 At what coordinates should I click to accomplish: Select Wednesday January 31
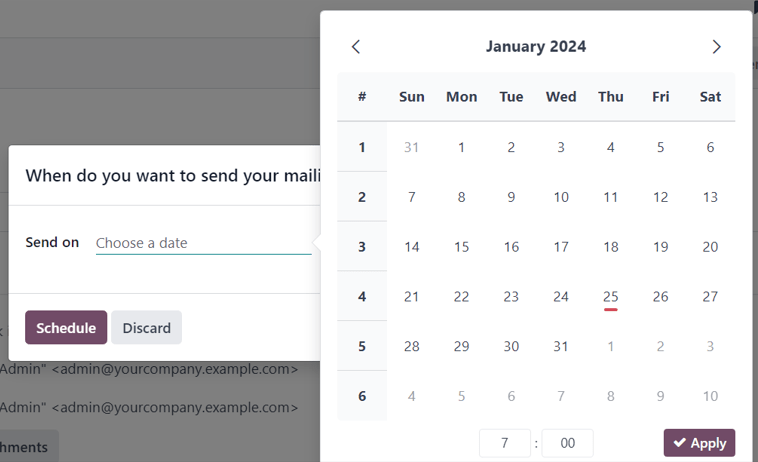[561, 346]
